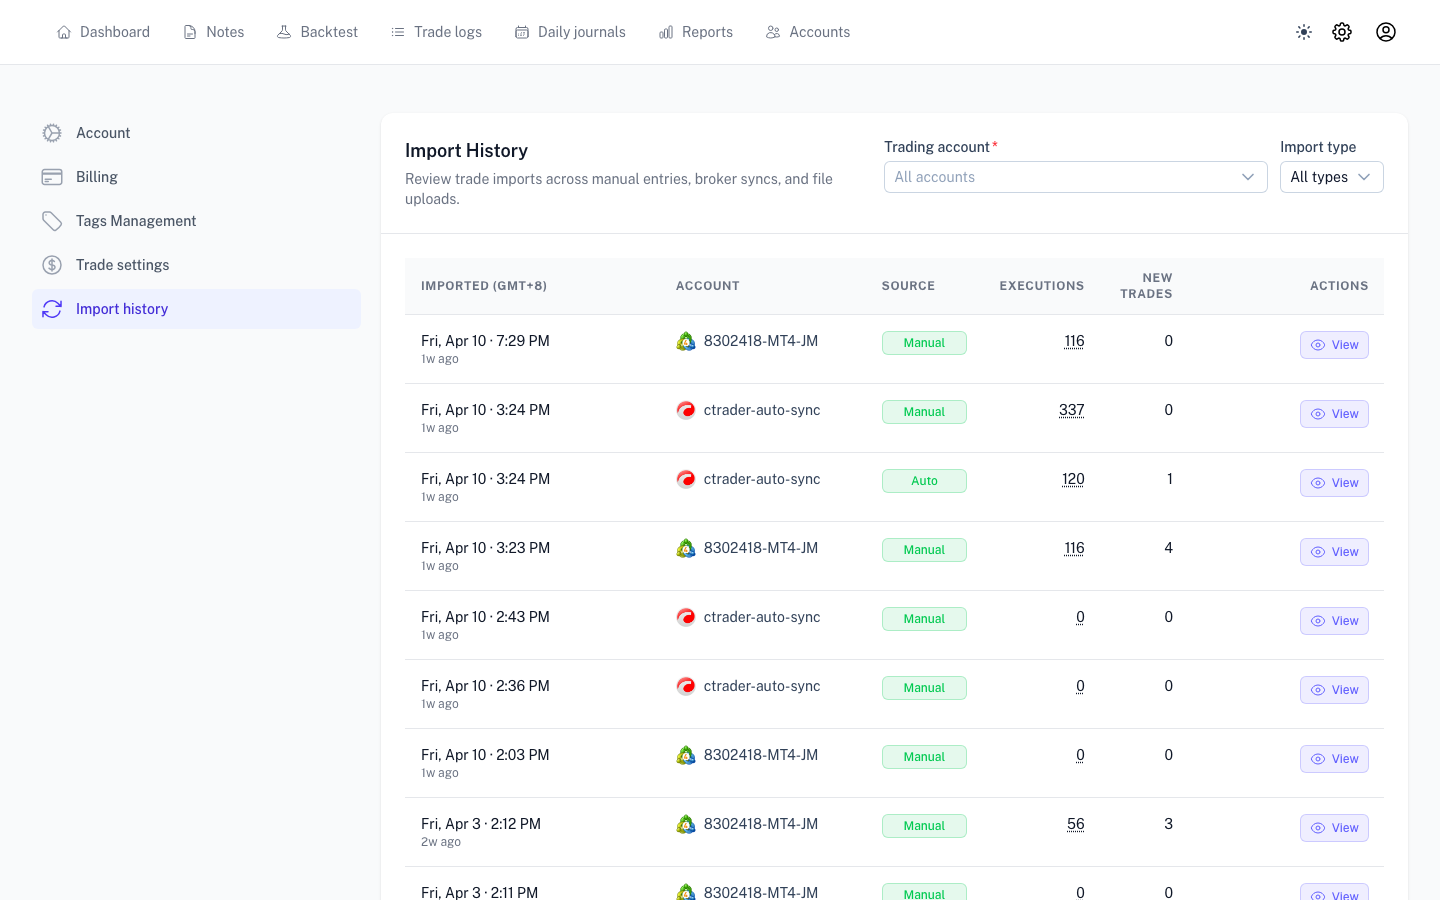Click the Billing card icon in sidebar
This screenshot has width=1440, height=900.
(x=52, y=177)
